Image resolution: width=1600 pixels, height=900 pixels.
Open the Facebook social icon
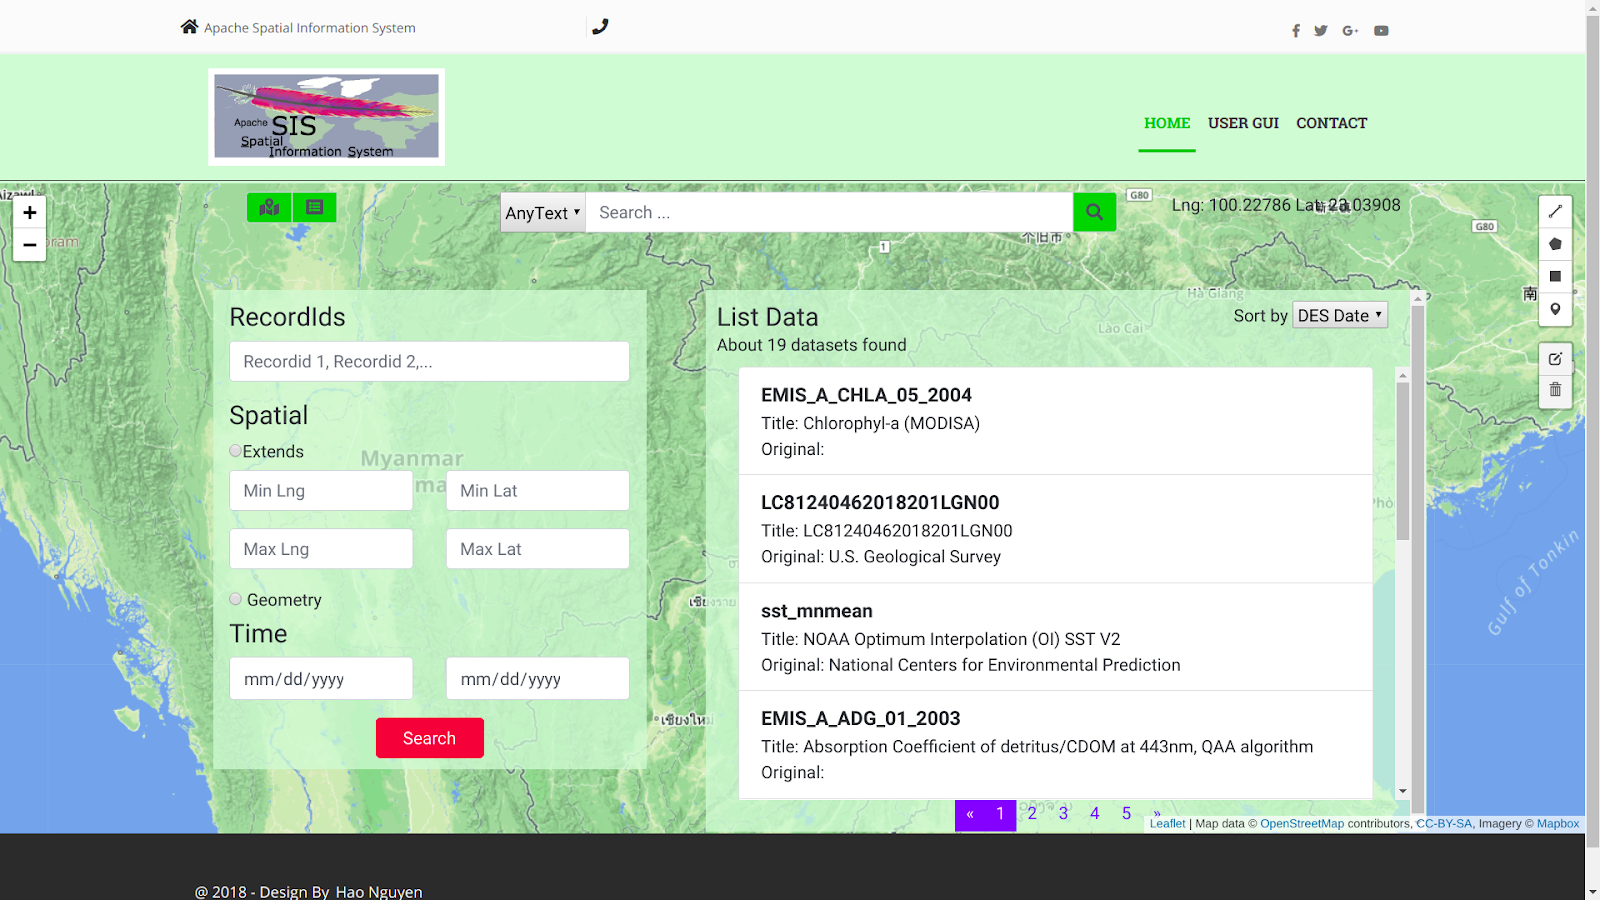[x=1296, y=31]
